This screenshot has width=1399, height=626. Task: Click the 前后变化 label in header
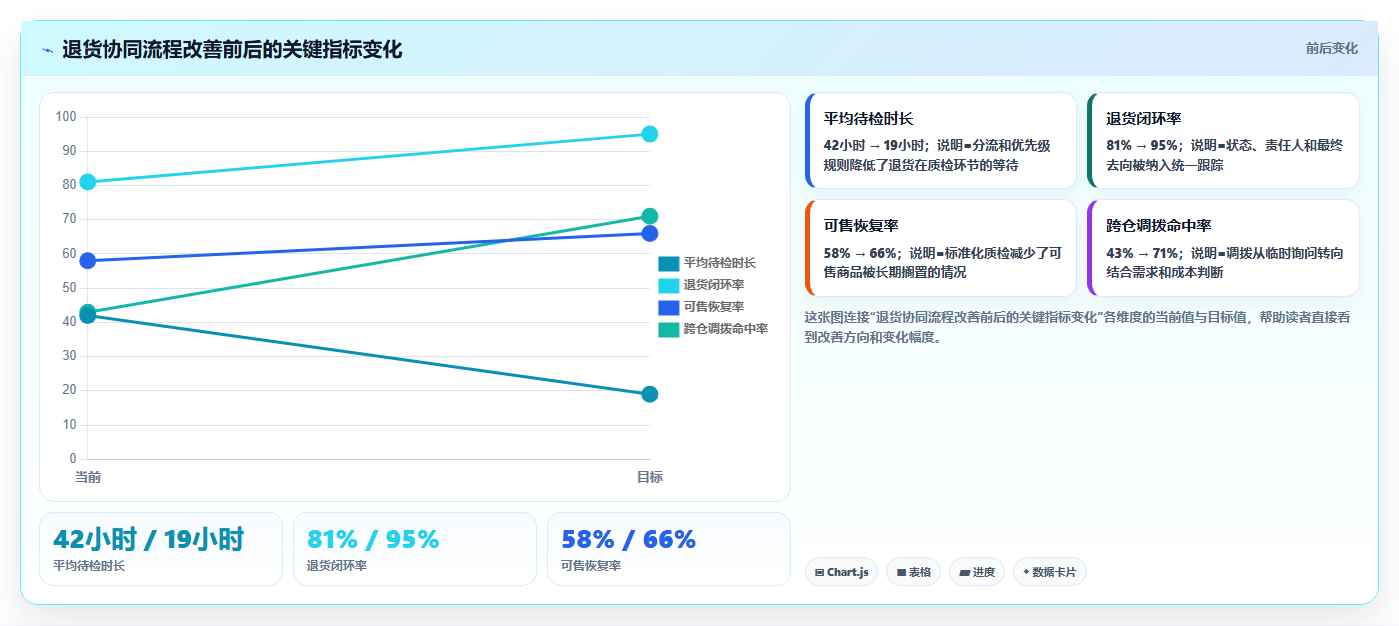[1331, 48]
